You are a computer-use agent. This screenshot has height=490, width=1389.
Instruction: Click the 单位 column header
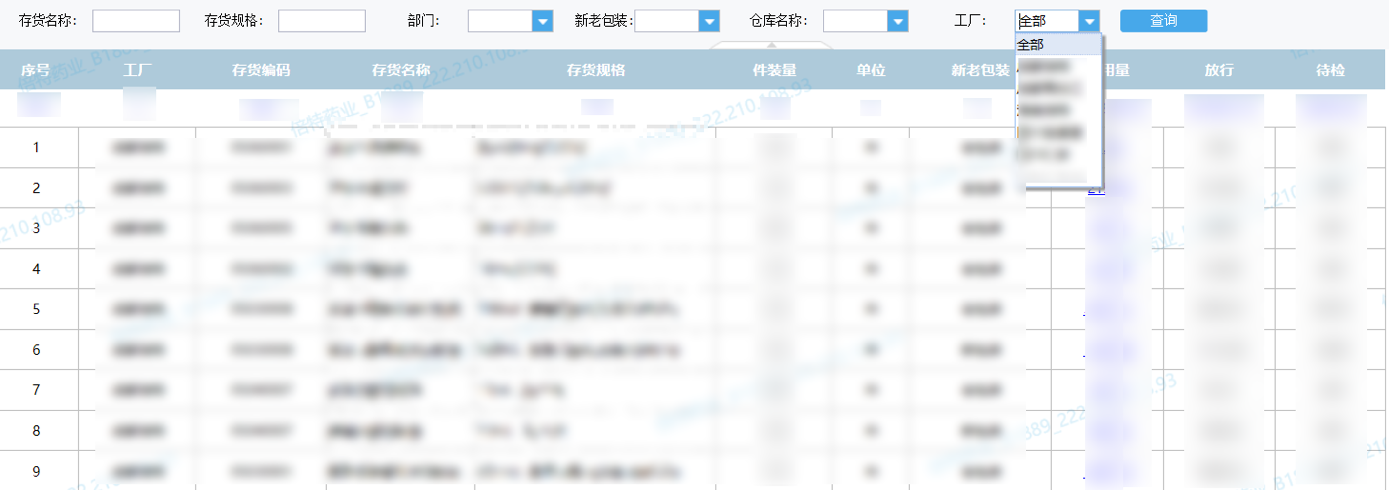[x=871, y=71]
